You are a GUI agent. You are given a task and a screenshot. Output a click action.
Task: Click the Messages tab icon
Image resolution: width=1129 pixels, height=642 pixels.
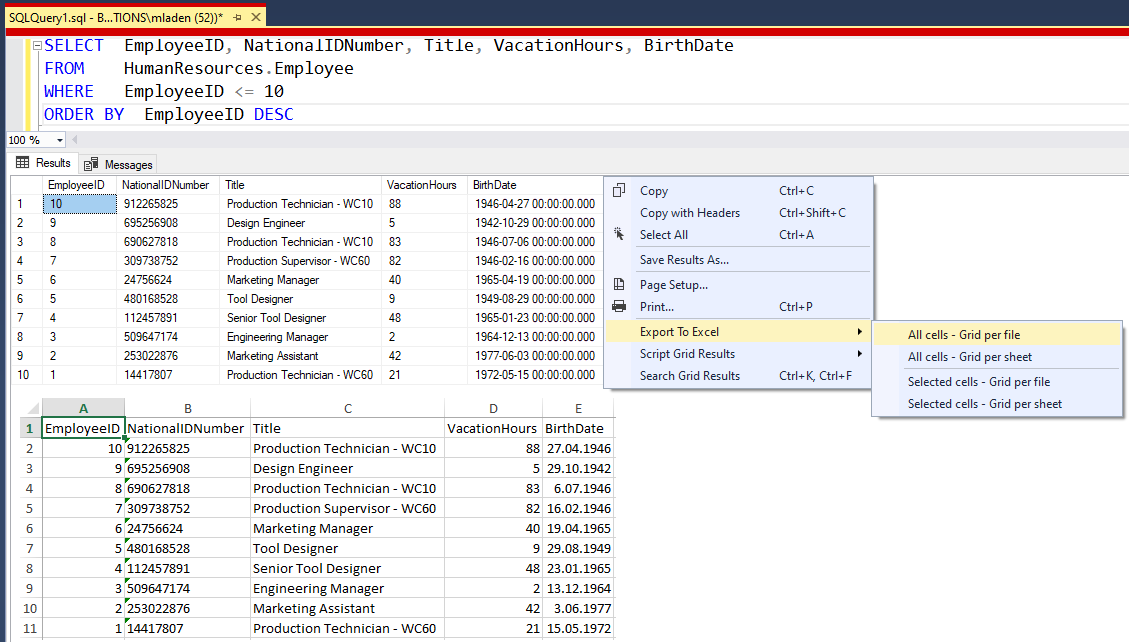click(x=91, y=164)
